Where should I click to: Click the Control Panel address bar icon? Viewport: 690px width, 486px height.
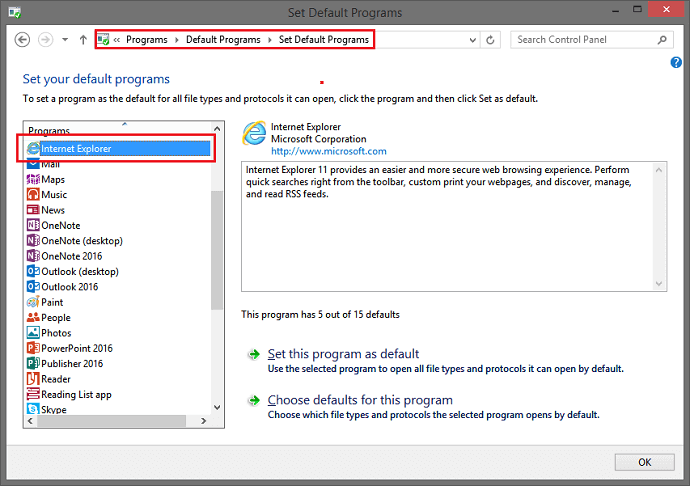(103, 40)
